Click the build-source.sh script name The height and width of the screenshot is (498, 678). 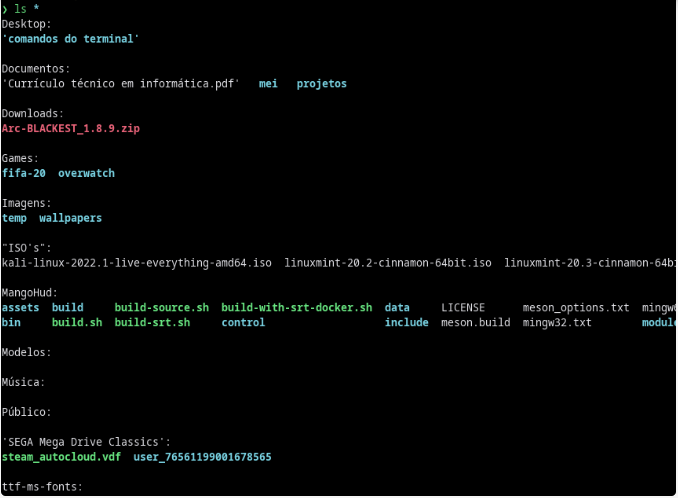(162, 308)
